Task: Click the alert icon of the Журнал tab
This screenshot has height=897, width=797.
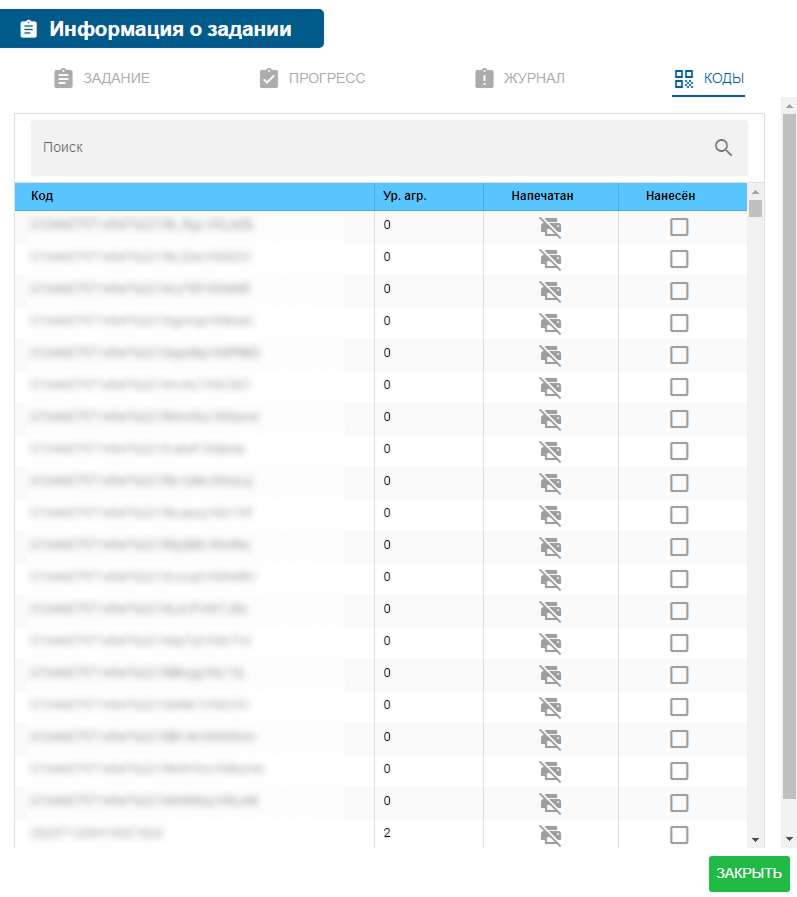Action: [x=485, y=79]
